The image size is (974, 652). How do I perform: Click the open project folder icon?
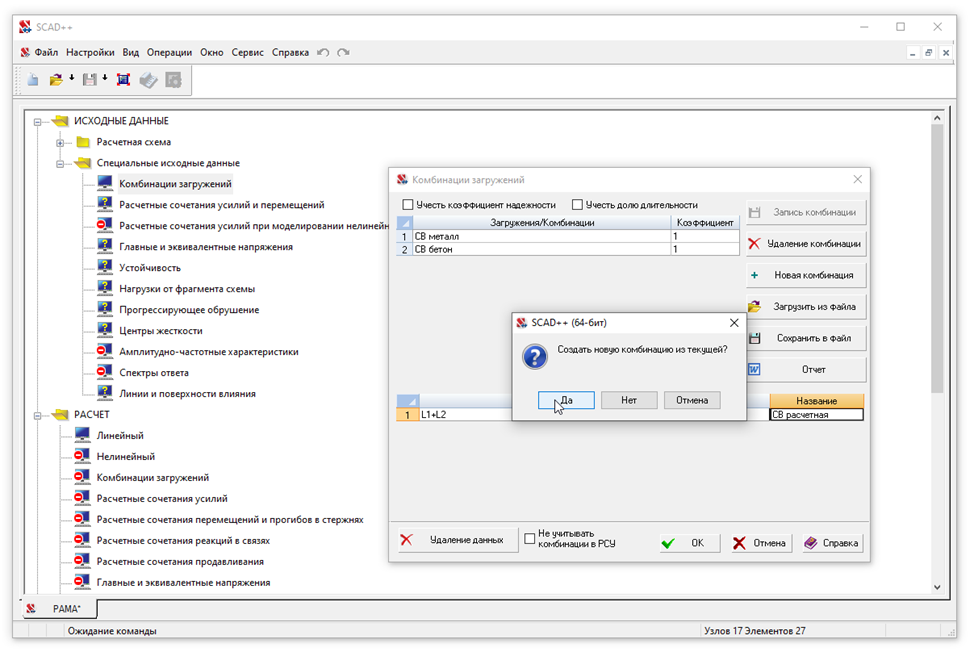[56, 79]
